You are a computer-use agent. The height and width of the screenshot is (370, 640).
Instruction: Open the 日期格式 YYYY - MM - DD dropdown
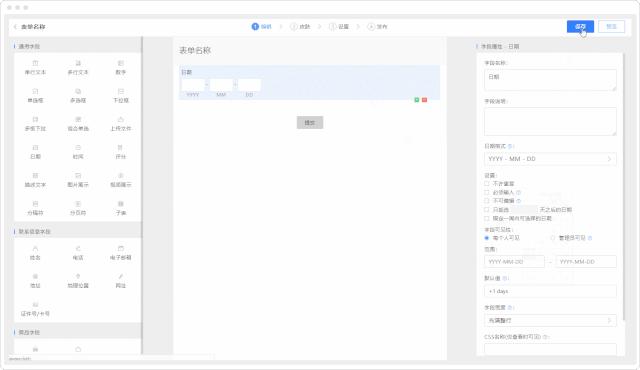pos(550,159)
